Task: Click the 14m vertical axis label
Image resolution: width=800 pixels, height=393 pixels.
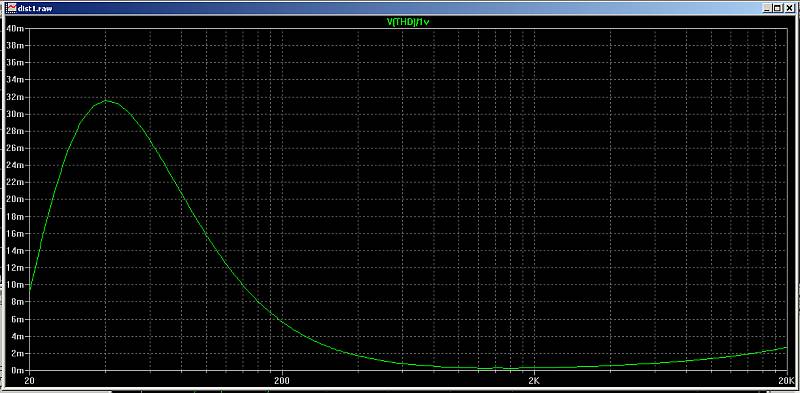Action: [x=14, y=251]
